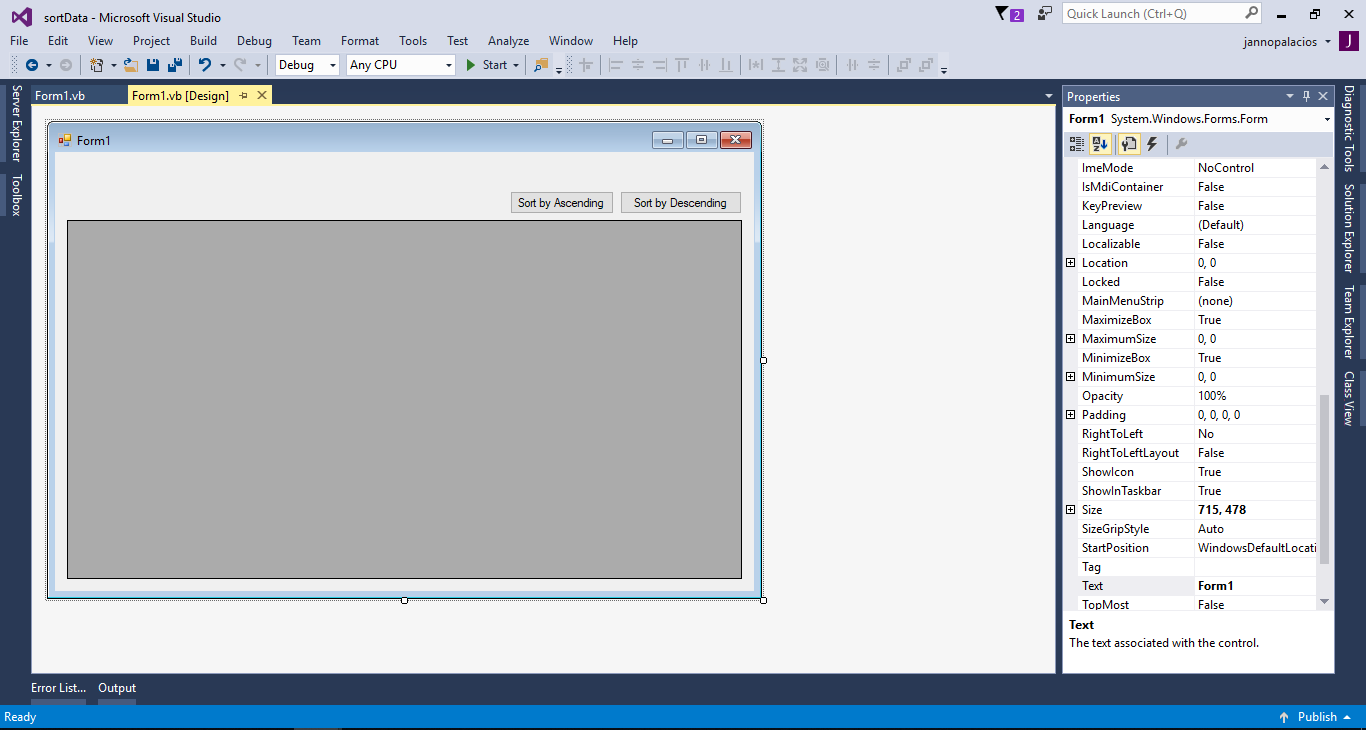The image size is (1366, 730).
Task: Click the Open File folder icon
Action: pyautogui.click(x=130, y=65)
